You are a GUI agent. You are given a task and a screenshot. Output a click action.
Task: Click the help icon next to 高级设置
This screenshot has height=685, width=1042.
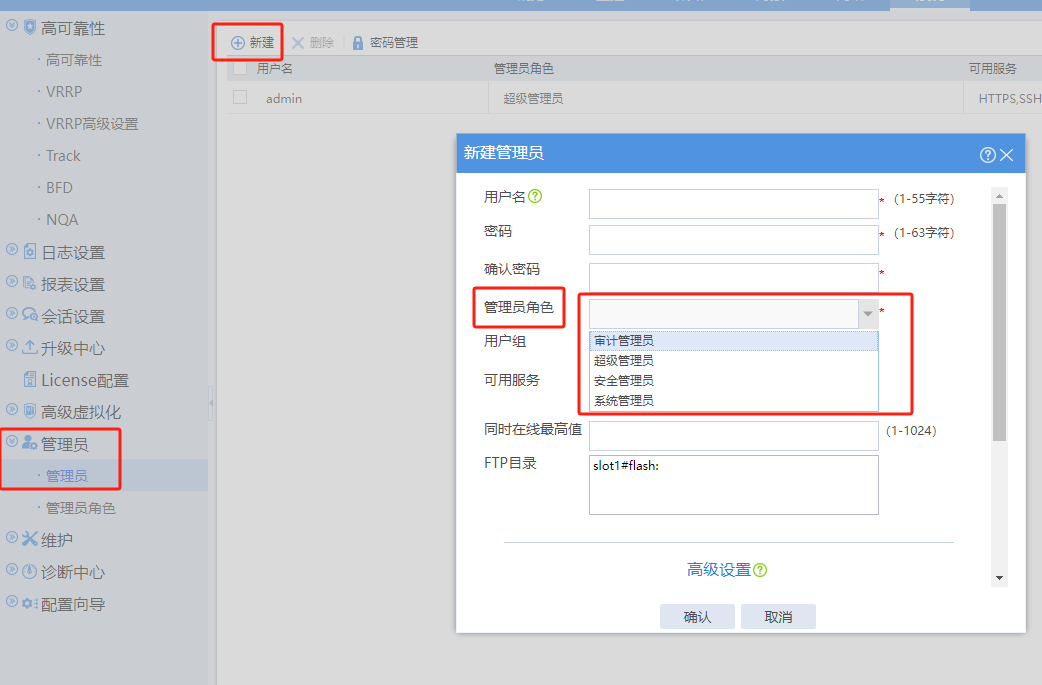point(760,570)
